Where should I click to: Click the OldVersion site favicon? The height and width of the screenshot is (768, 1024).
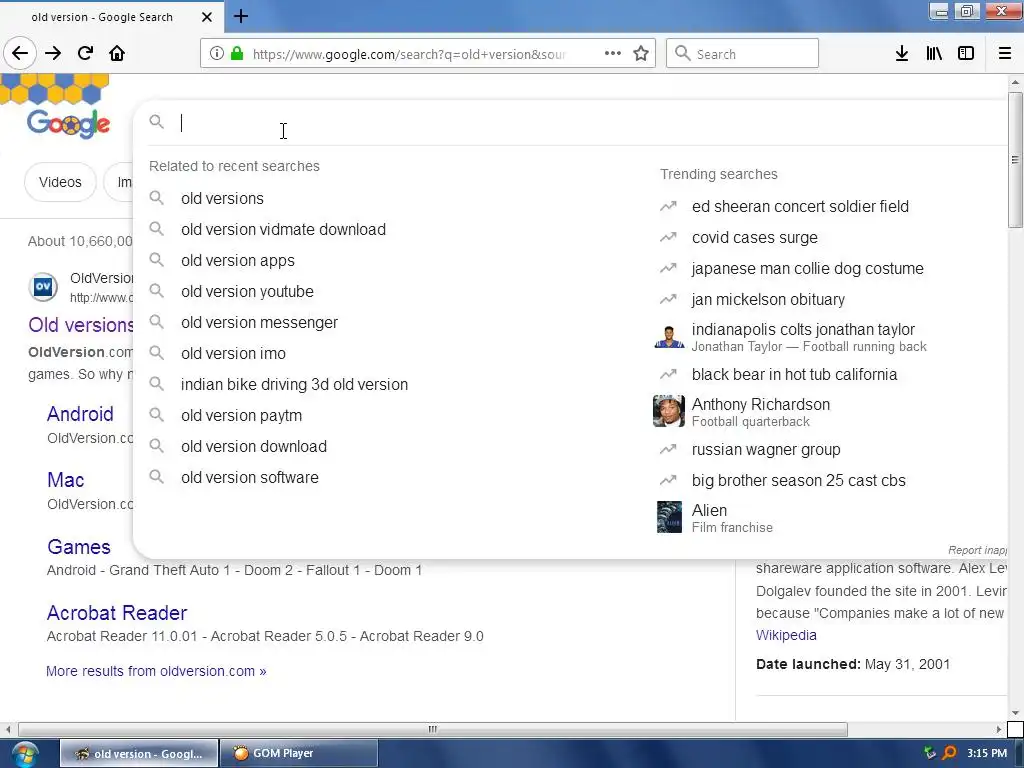43,287
